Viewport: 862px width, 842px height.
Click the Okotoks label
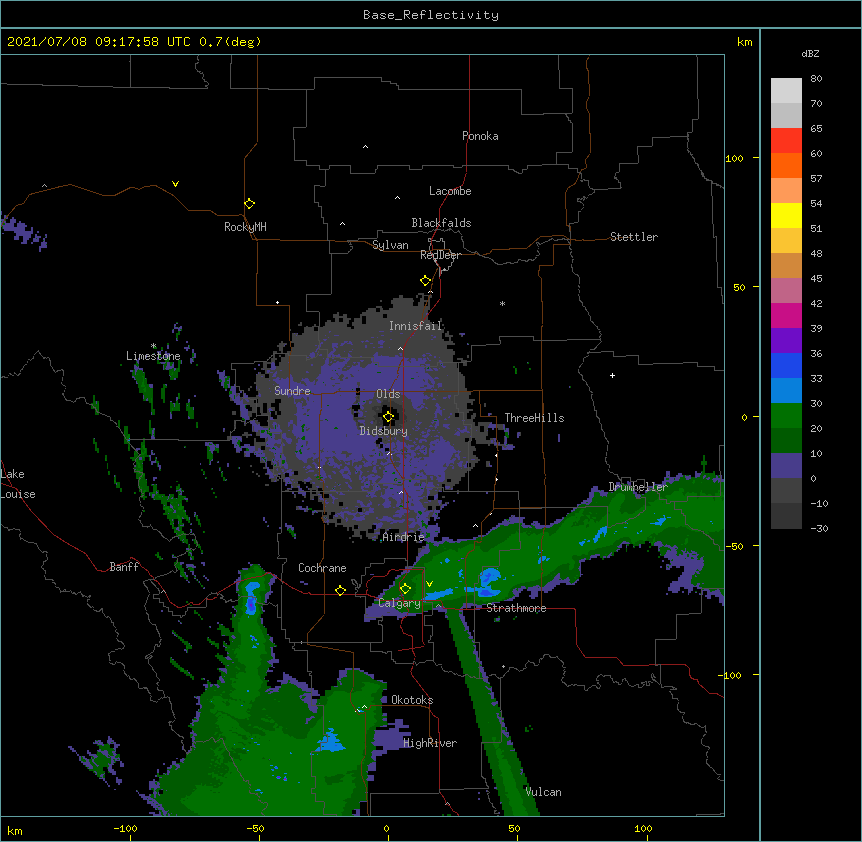(x=412, y=700)
